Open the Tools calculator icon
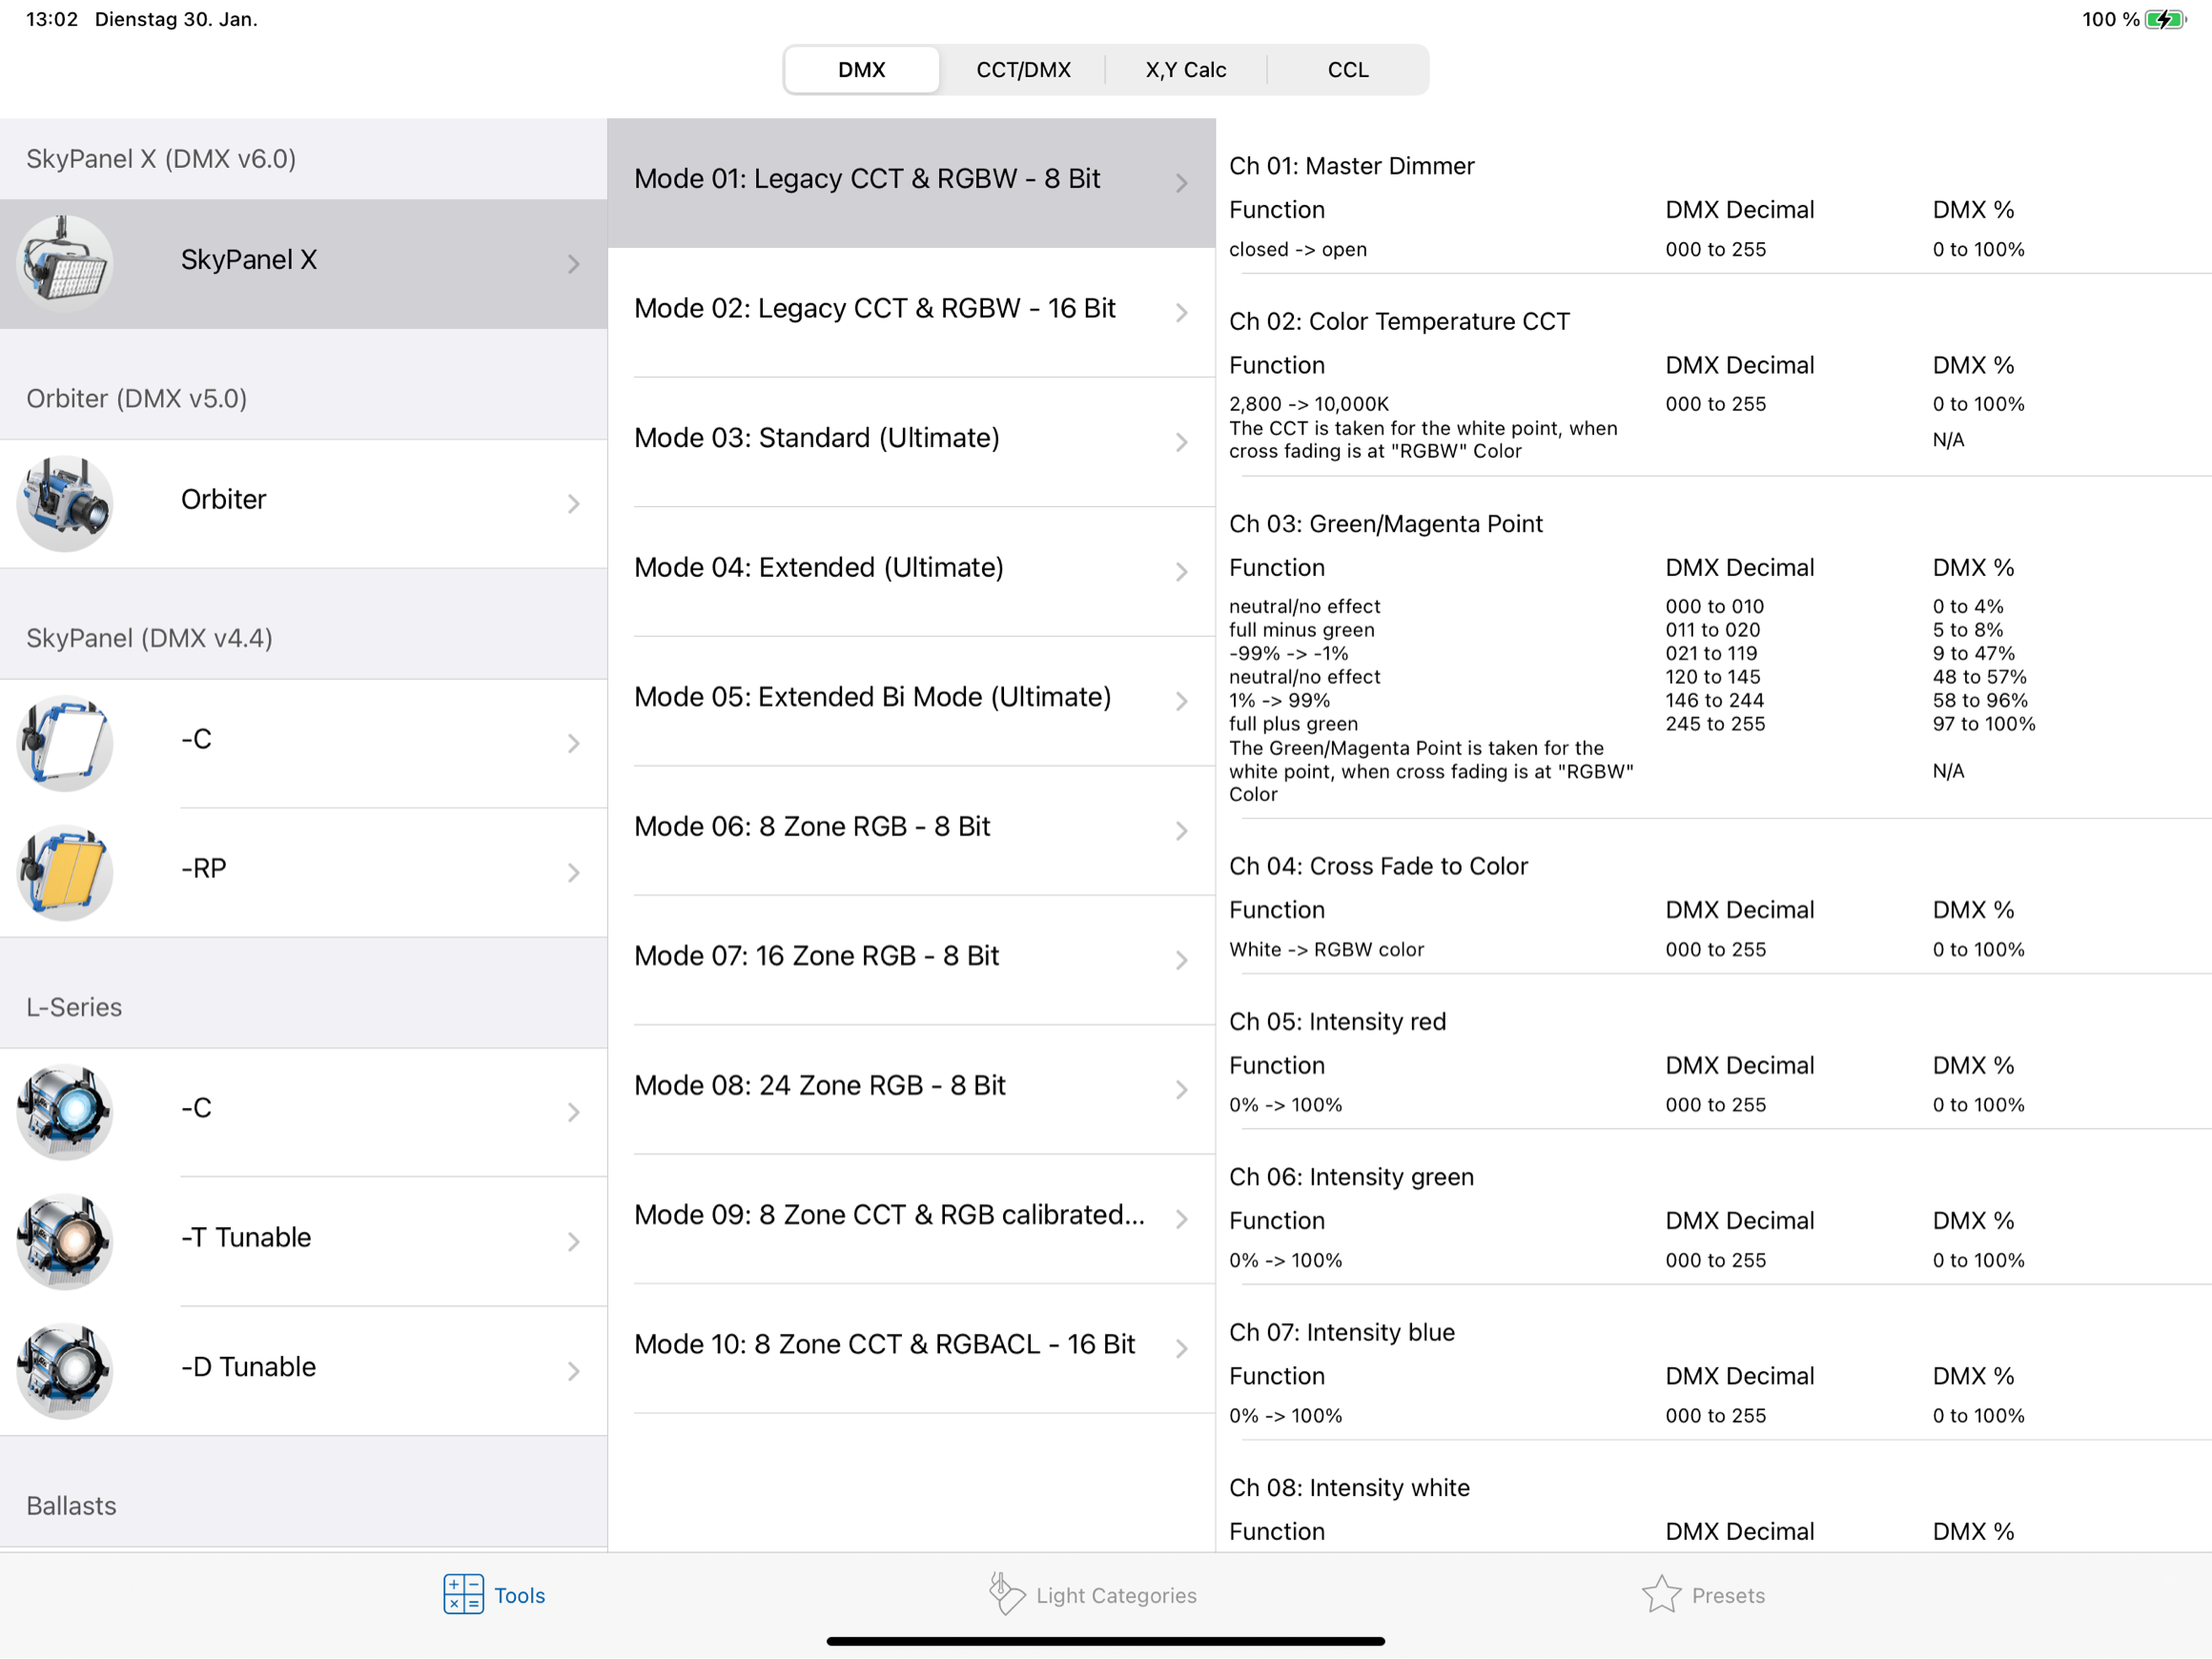The height and width of the screenshot is (1659, 2212). click(463, 1594)
